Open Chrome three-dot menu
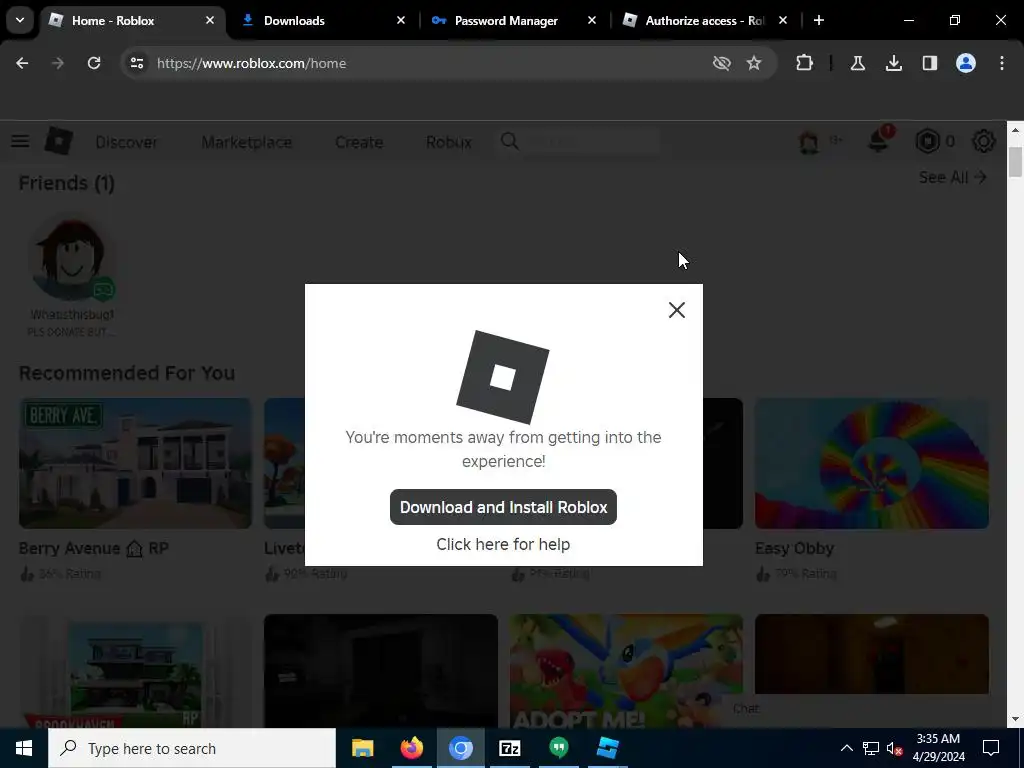The width and height of the screenshot is (1024, 768). 1001,63
